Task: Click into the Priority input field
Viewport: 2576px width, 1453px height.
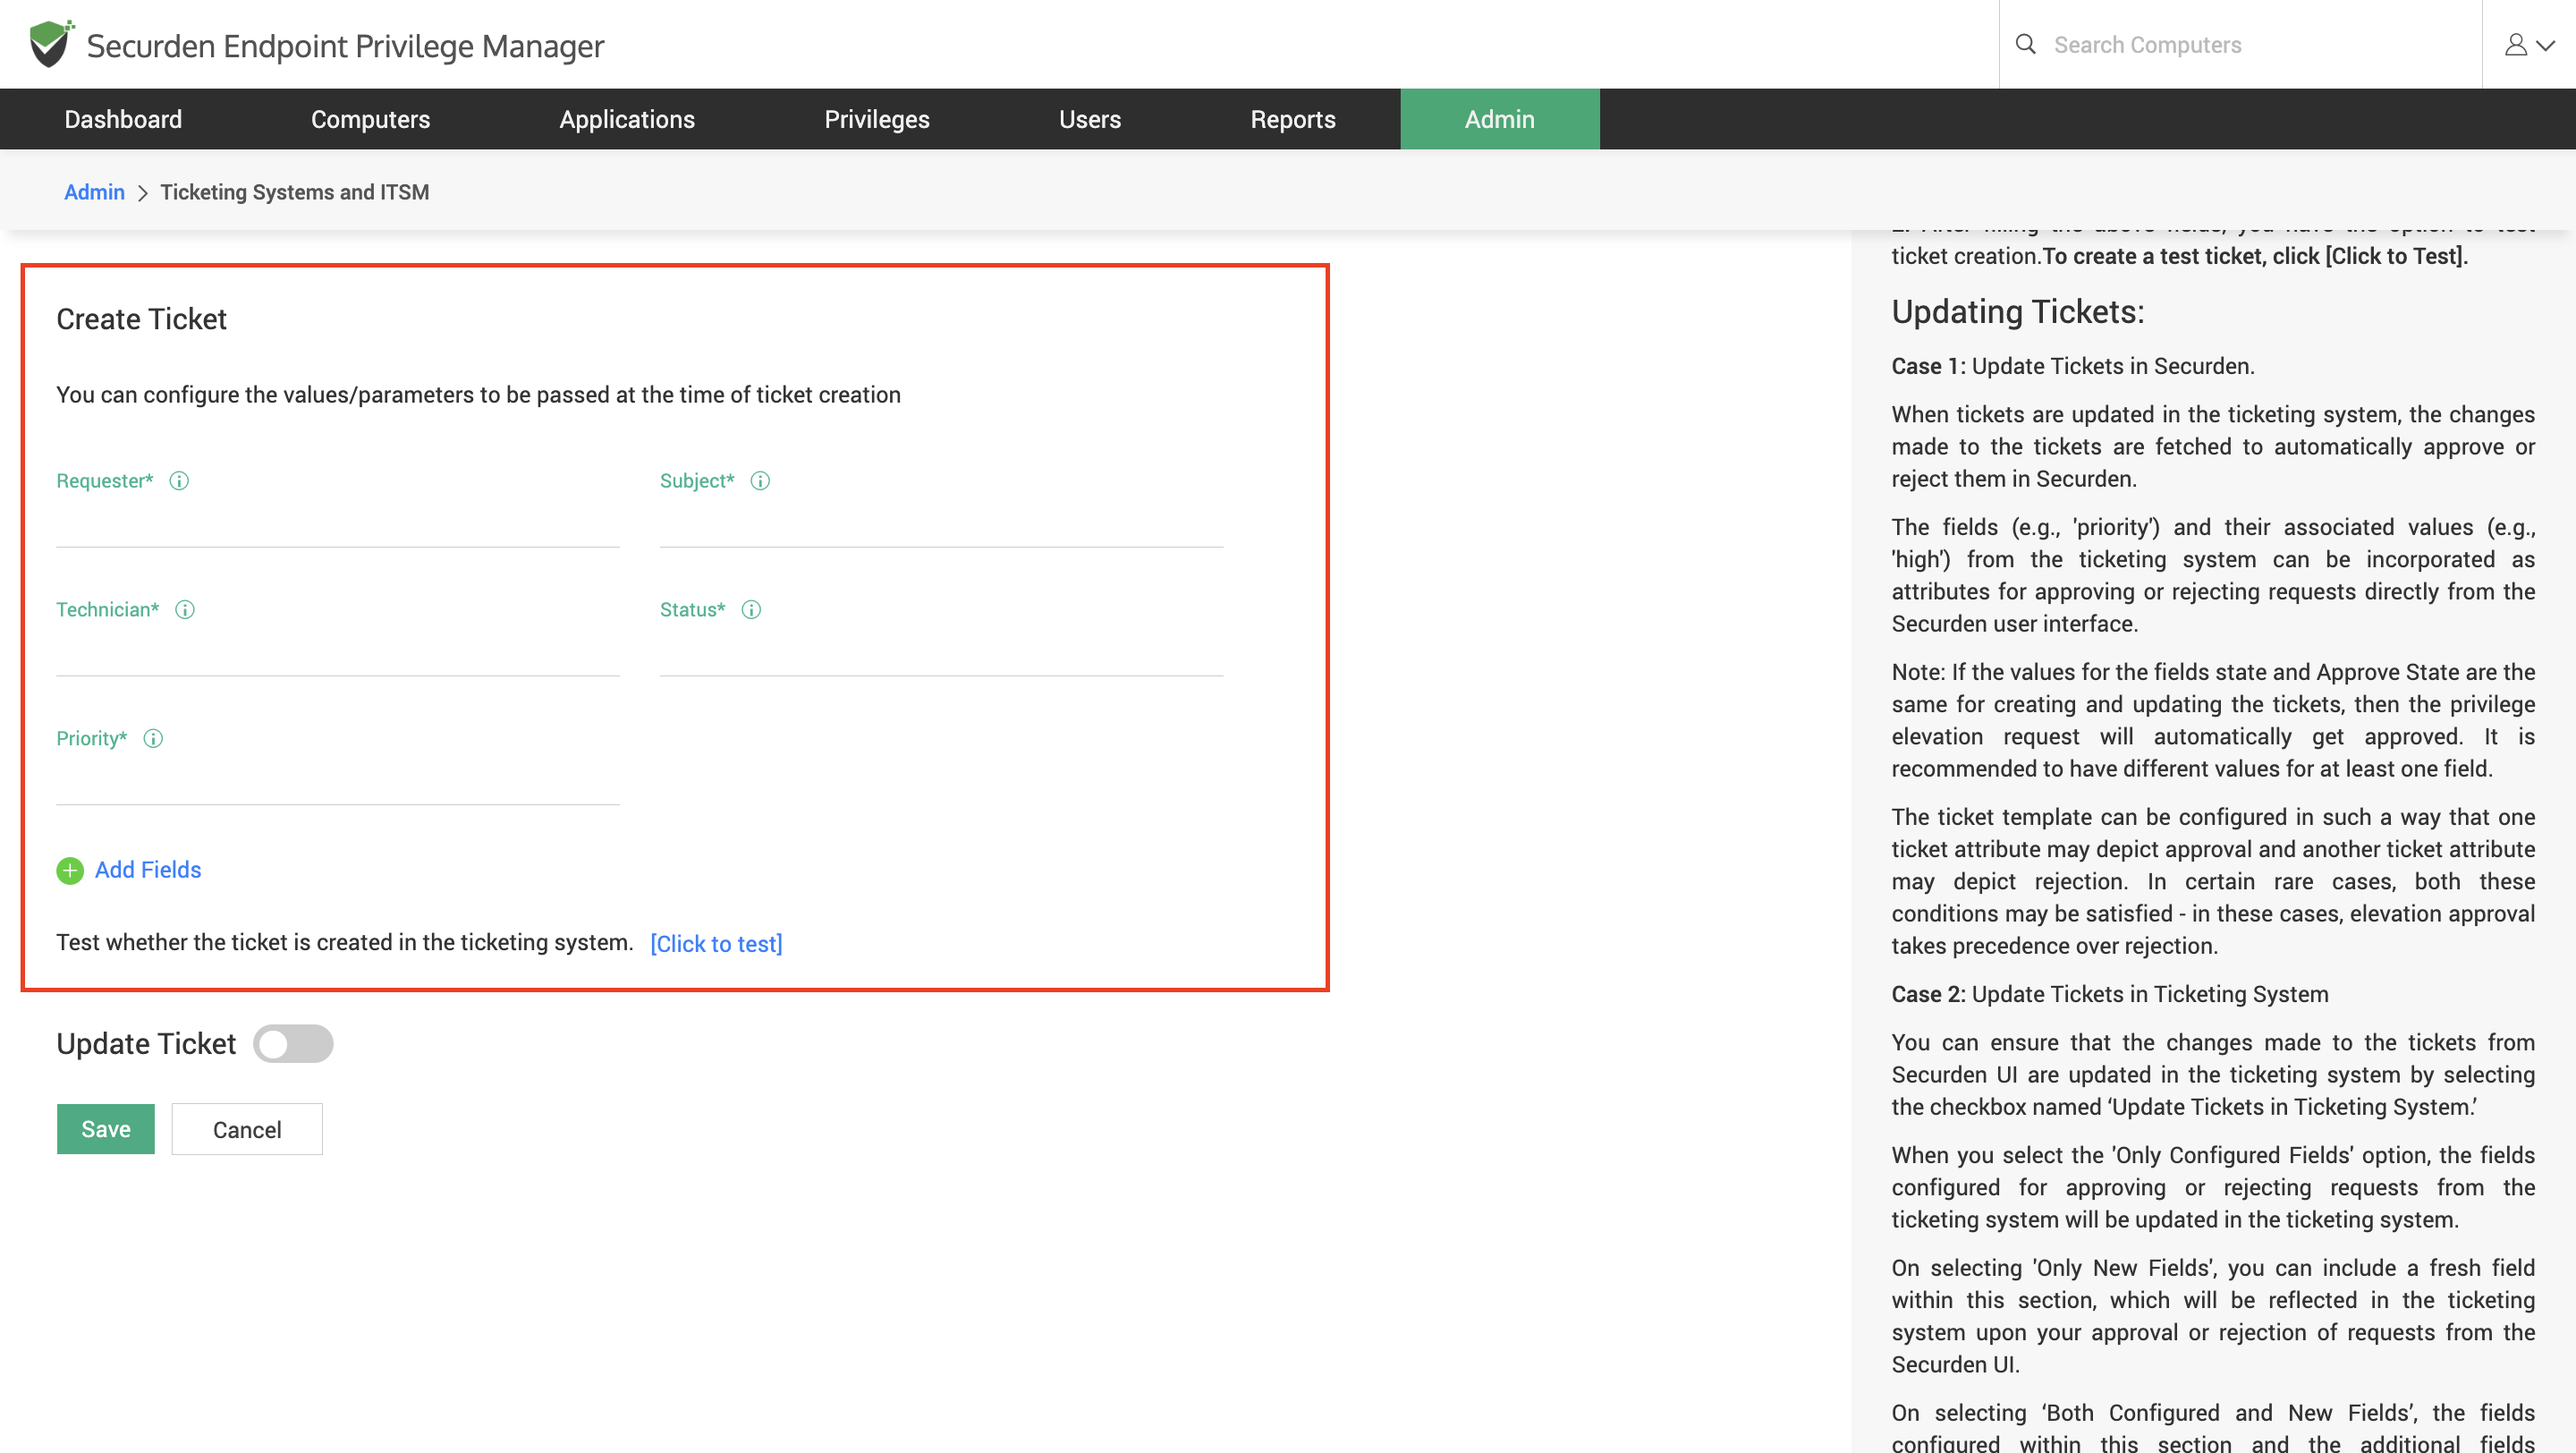Action: coord(338,782)
